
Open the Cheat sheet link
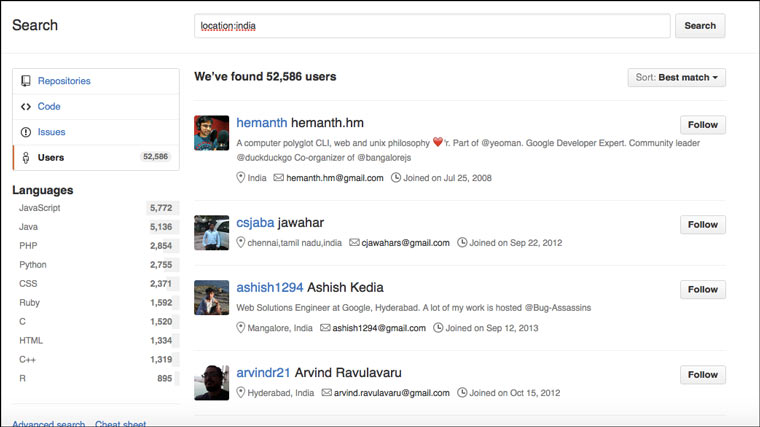point(120,423)
